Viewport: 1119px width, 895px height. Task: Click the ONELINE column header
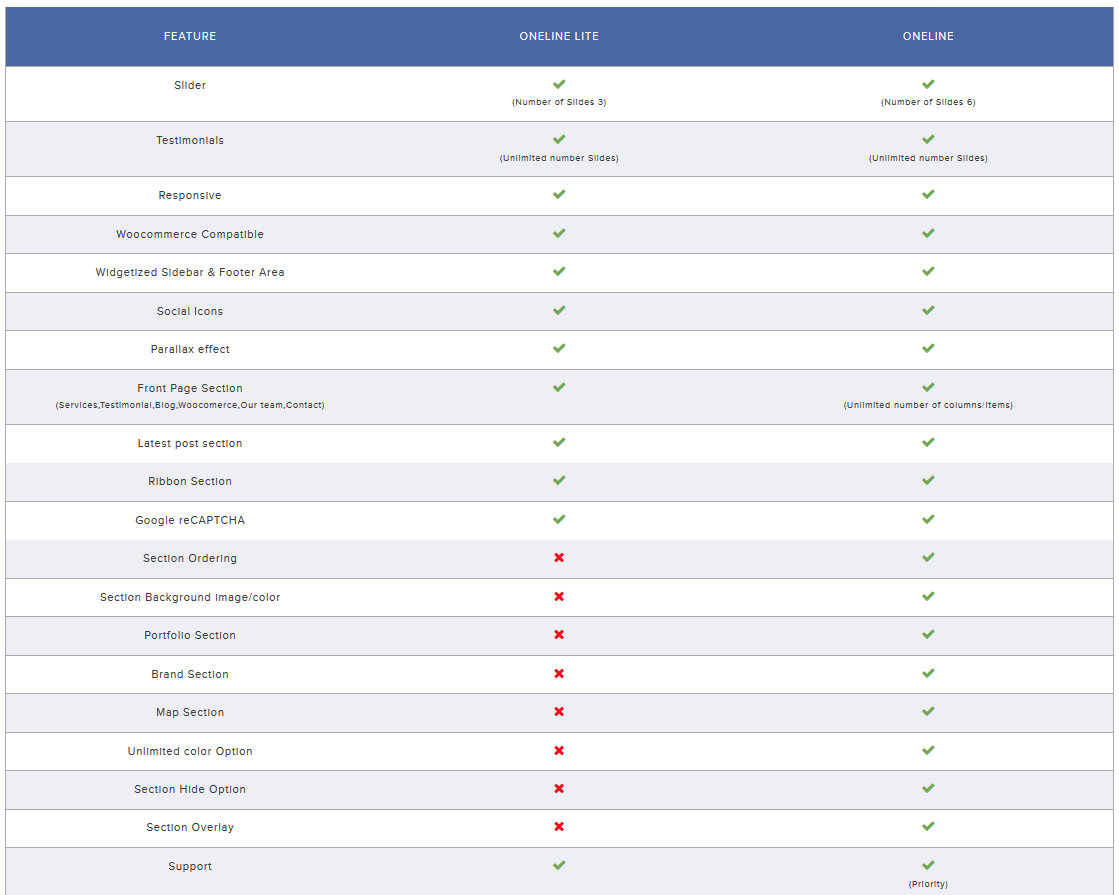click(928, 36)
